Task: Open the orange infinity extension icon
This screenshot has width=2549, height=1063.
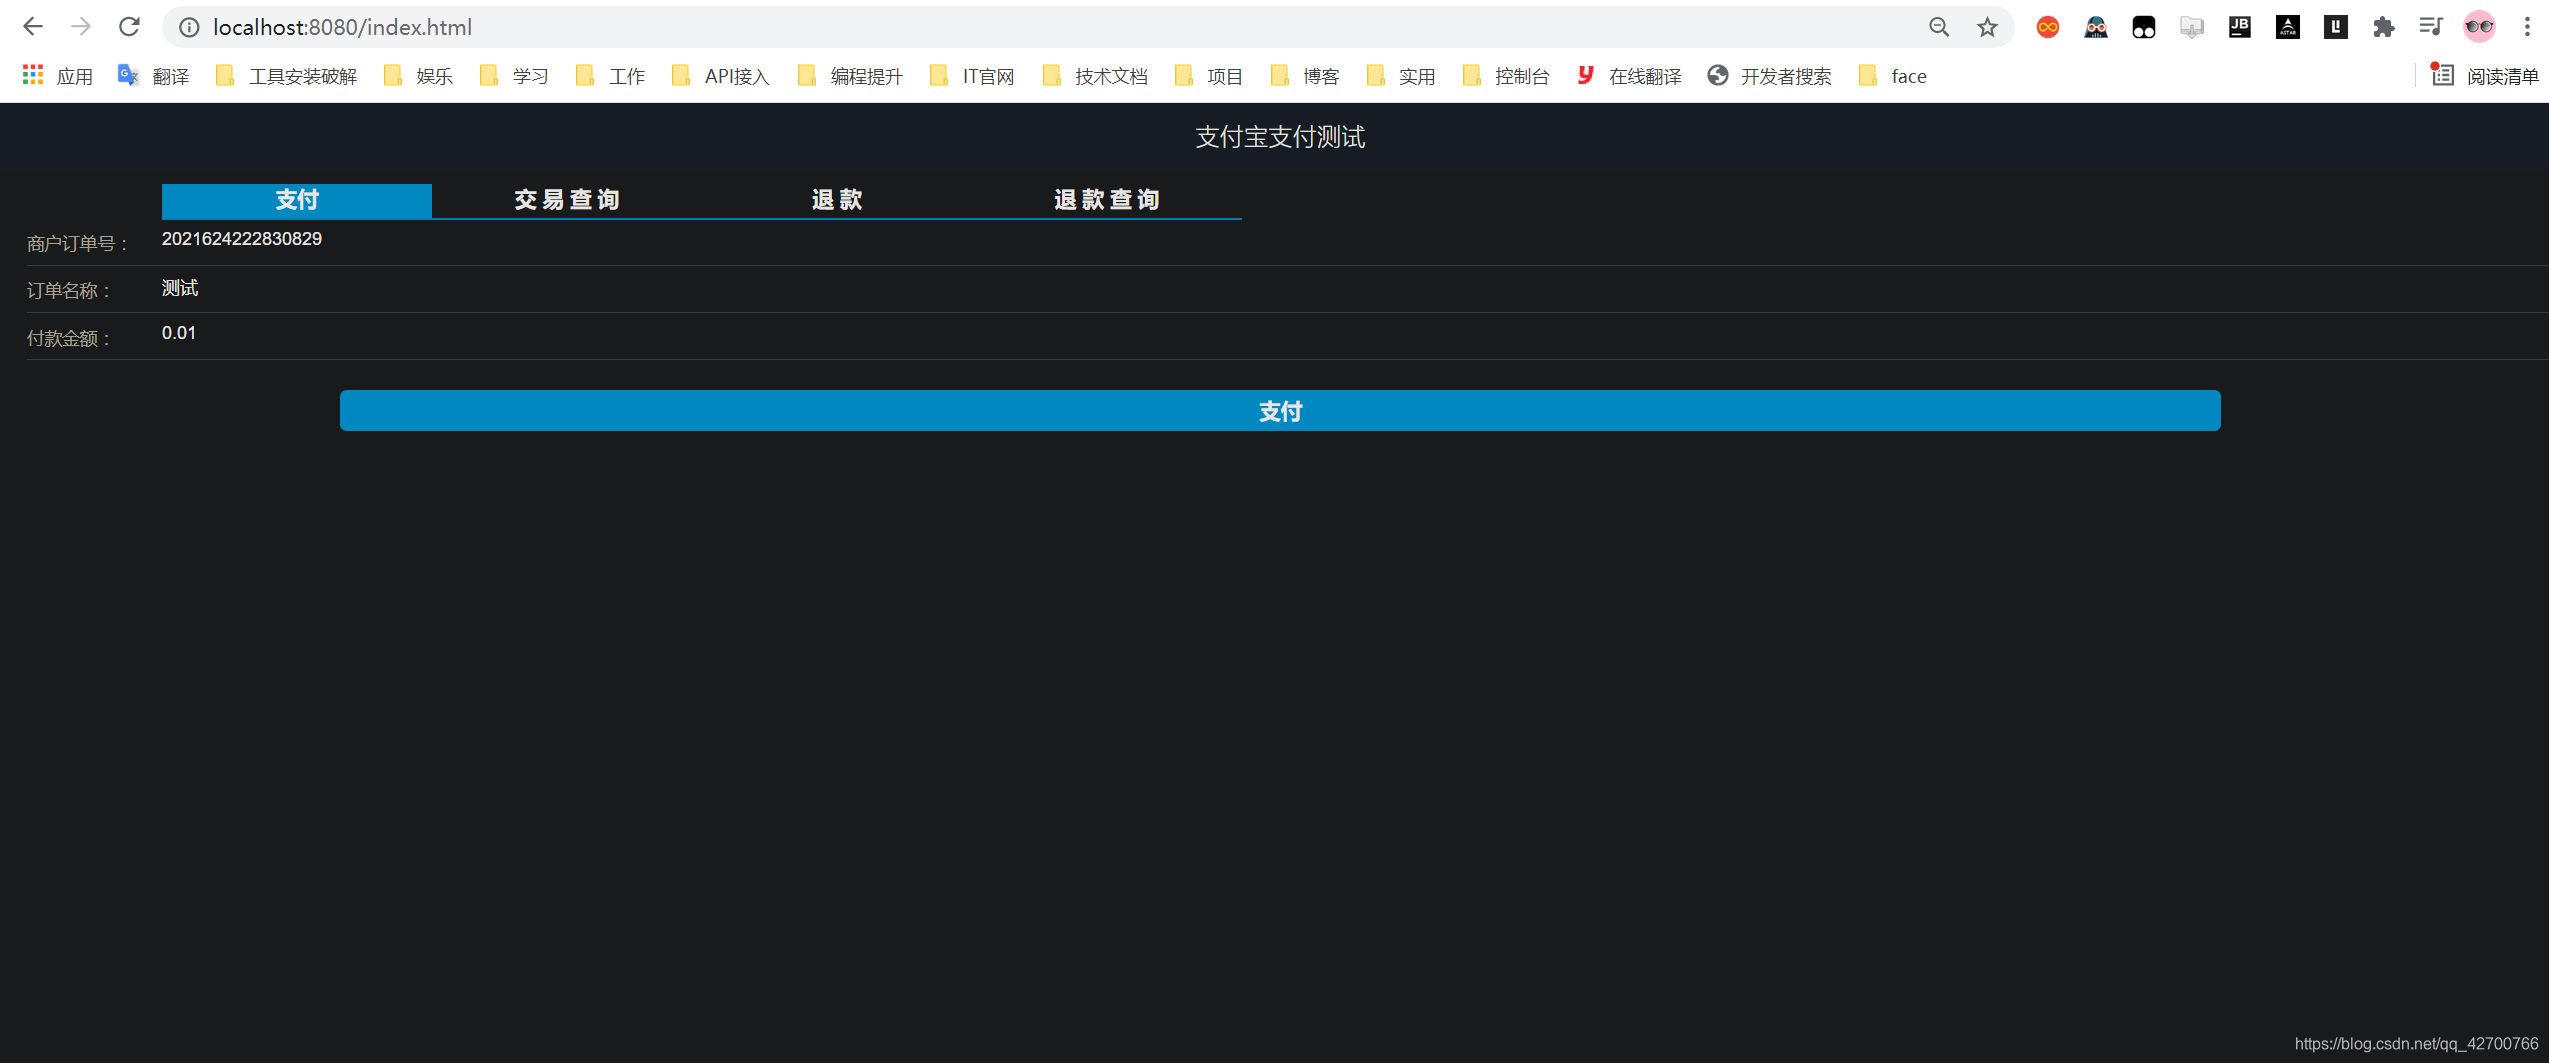Action: (x=2047, y=27)
